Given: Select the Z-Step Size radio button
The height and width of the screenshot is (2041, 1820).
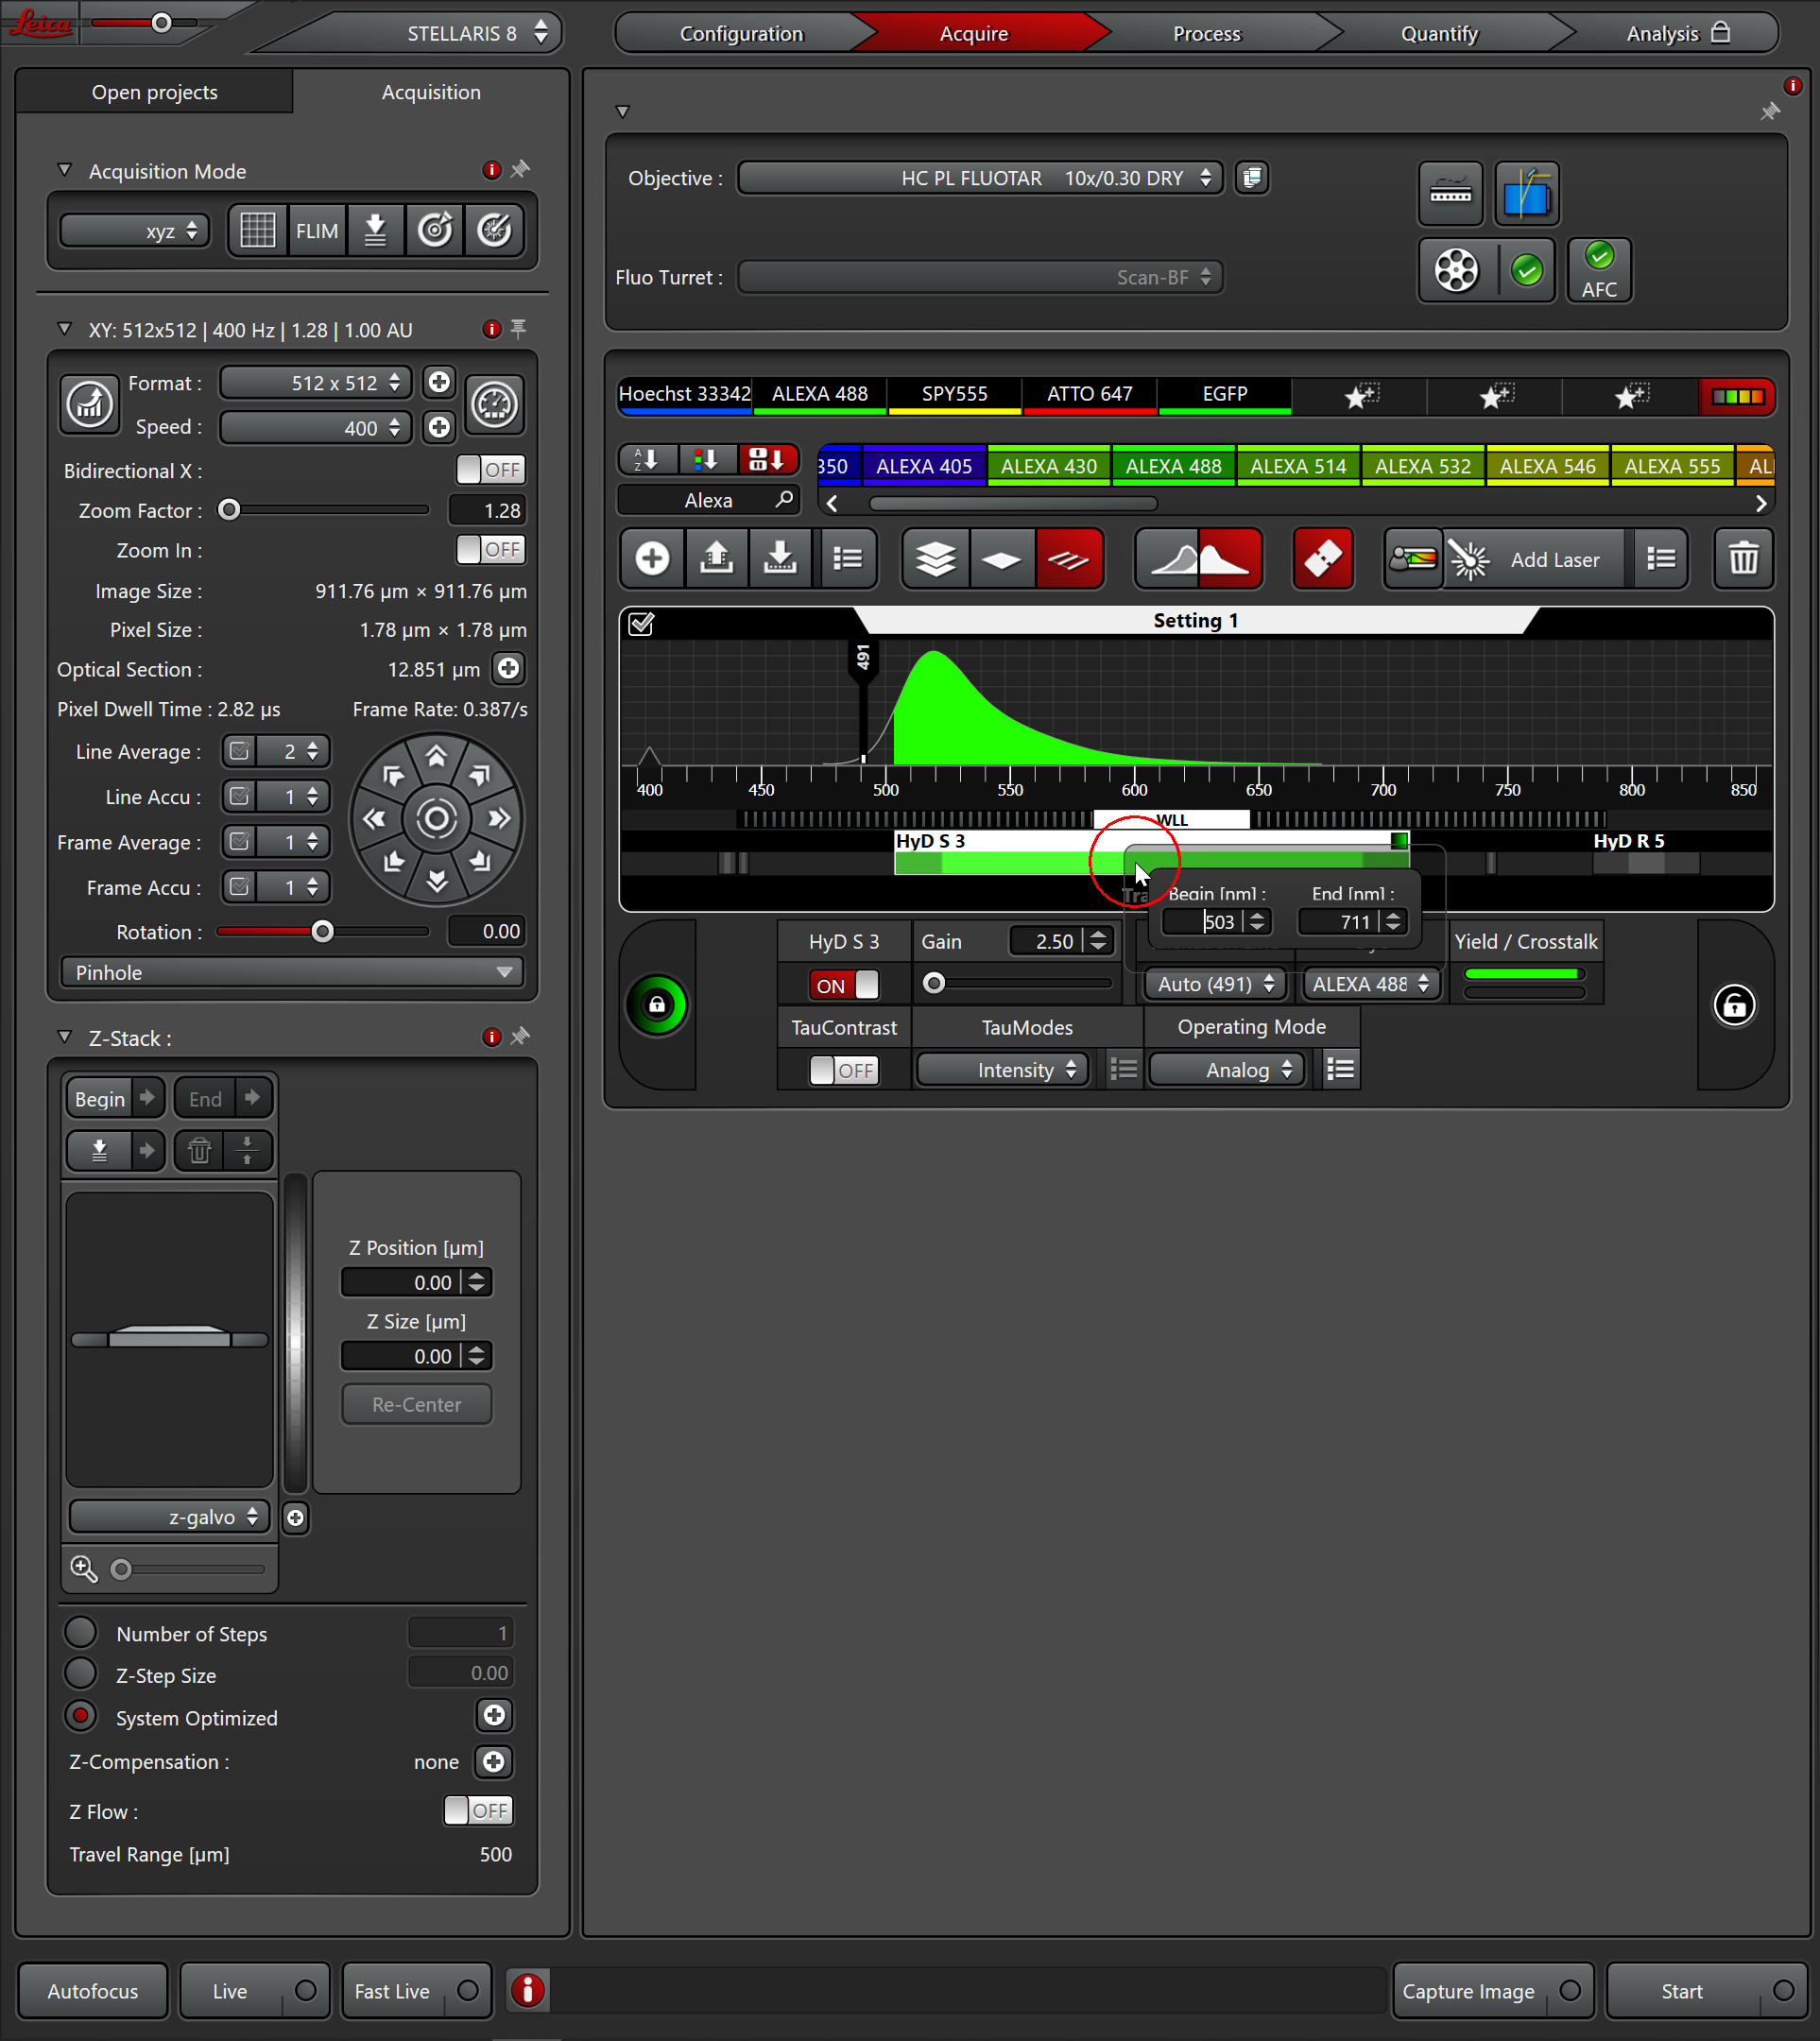Looking at the screenshot, I should click(x=81, y=1674).
